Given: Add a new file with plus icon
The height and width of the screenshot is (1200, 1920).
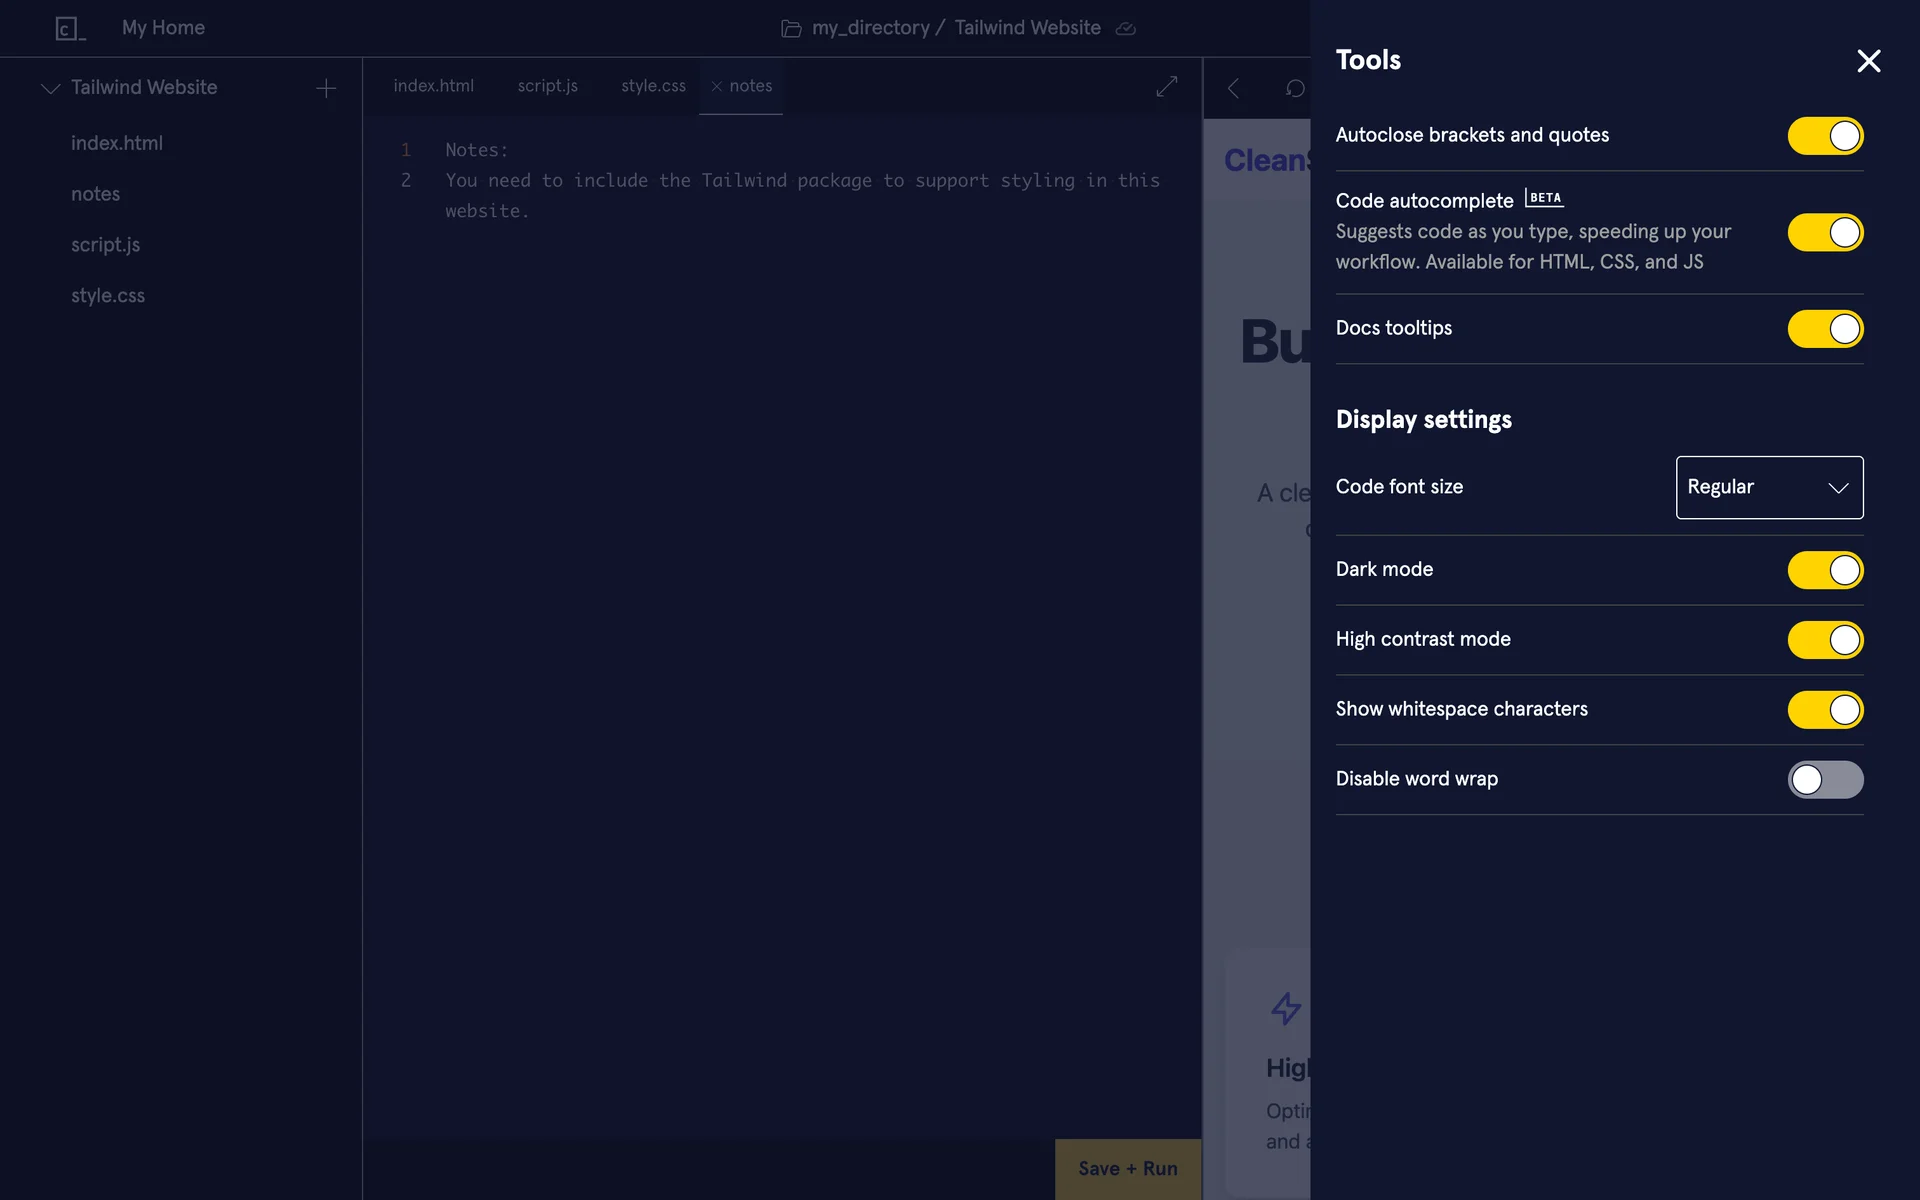Looking at the screenshot, I should click(x=326, y=88).
